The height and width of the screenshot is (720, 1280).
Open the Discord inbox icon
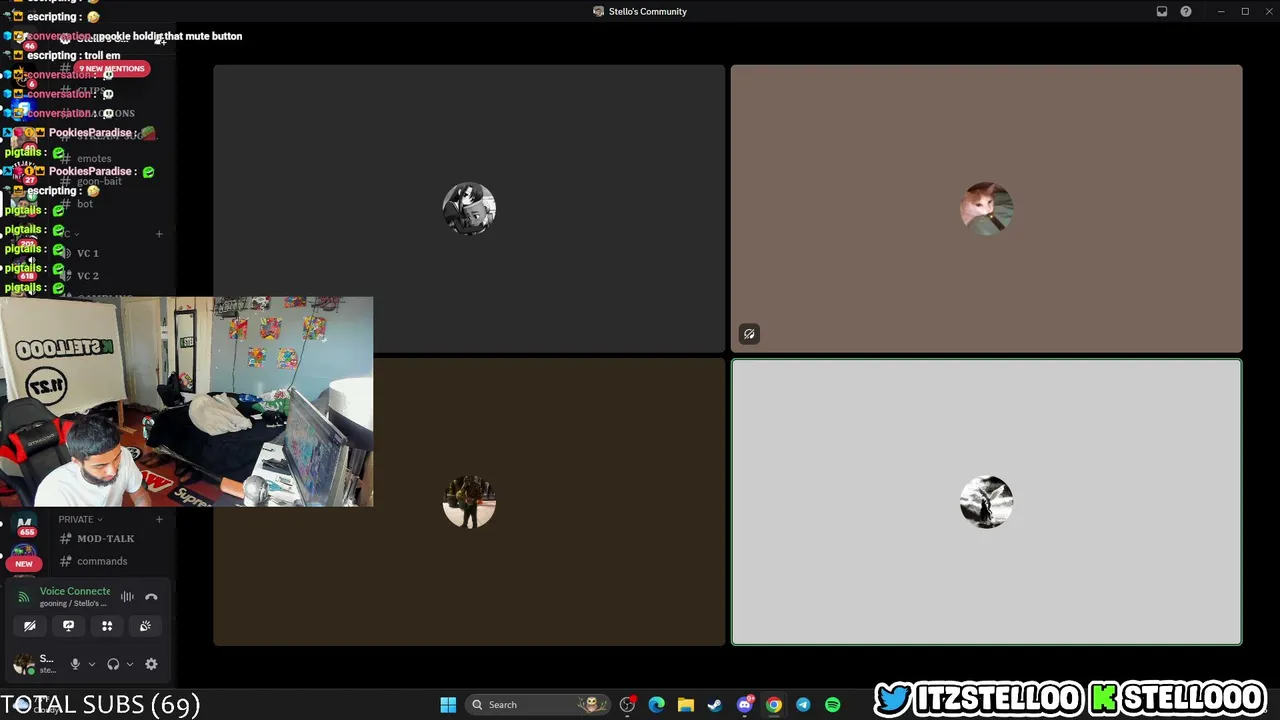click(x=1162, y=12)
